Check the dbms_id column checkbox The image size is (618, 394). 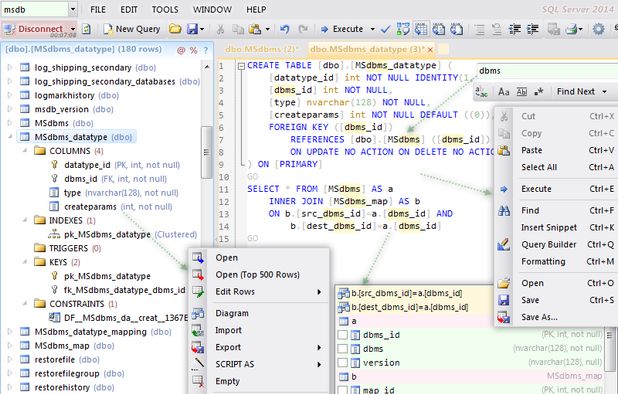click(343, 335)
